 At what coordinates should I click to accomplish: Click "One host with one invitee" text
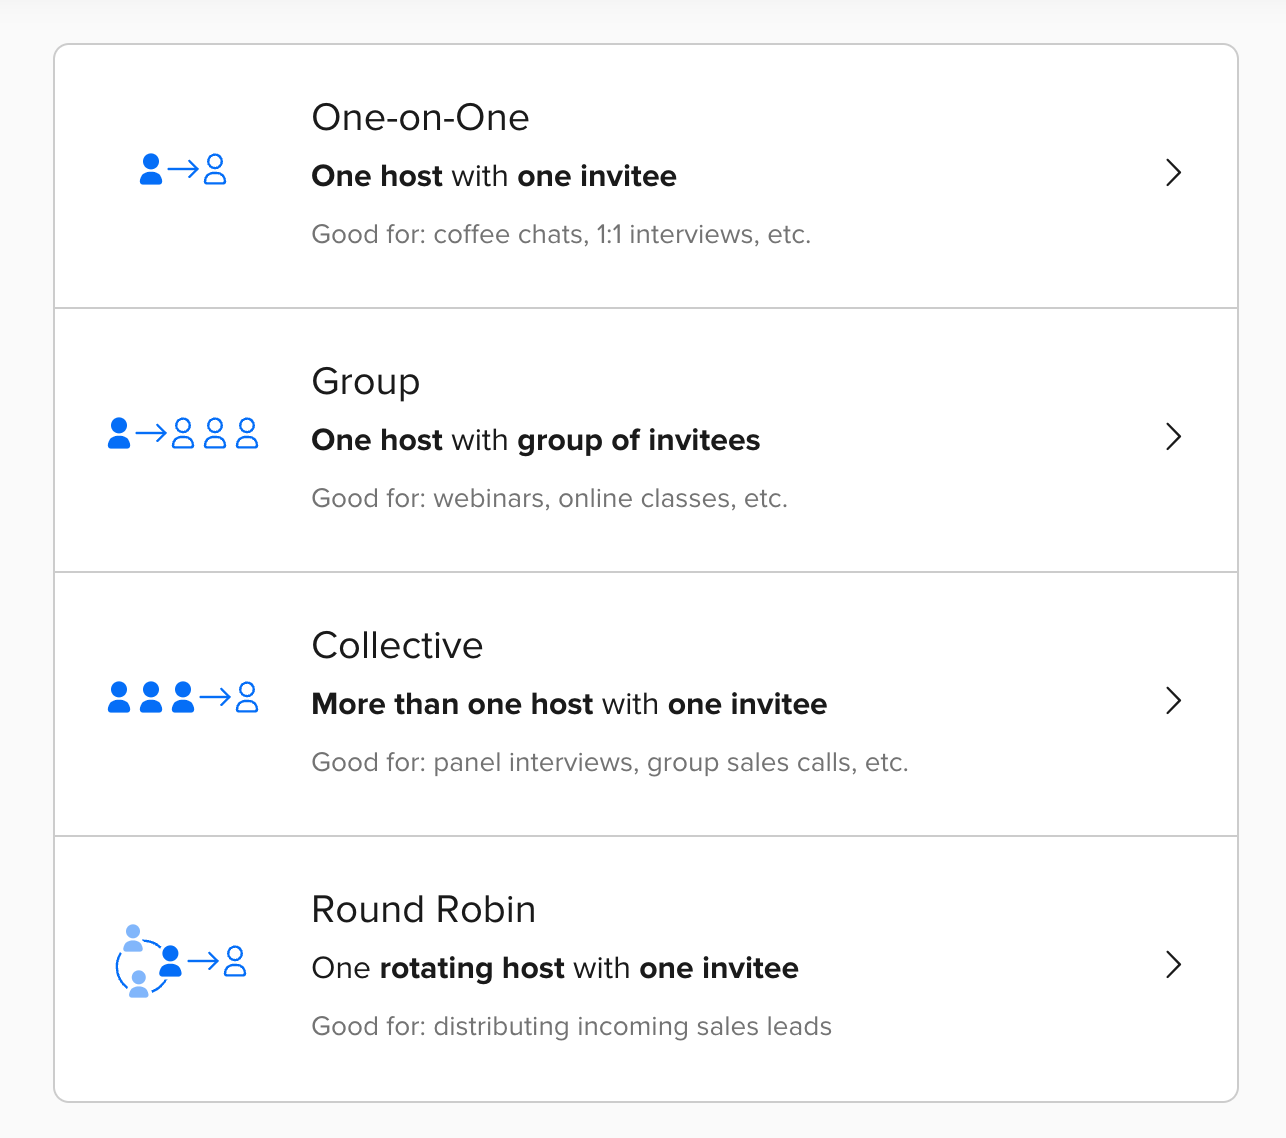(494, 176)
